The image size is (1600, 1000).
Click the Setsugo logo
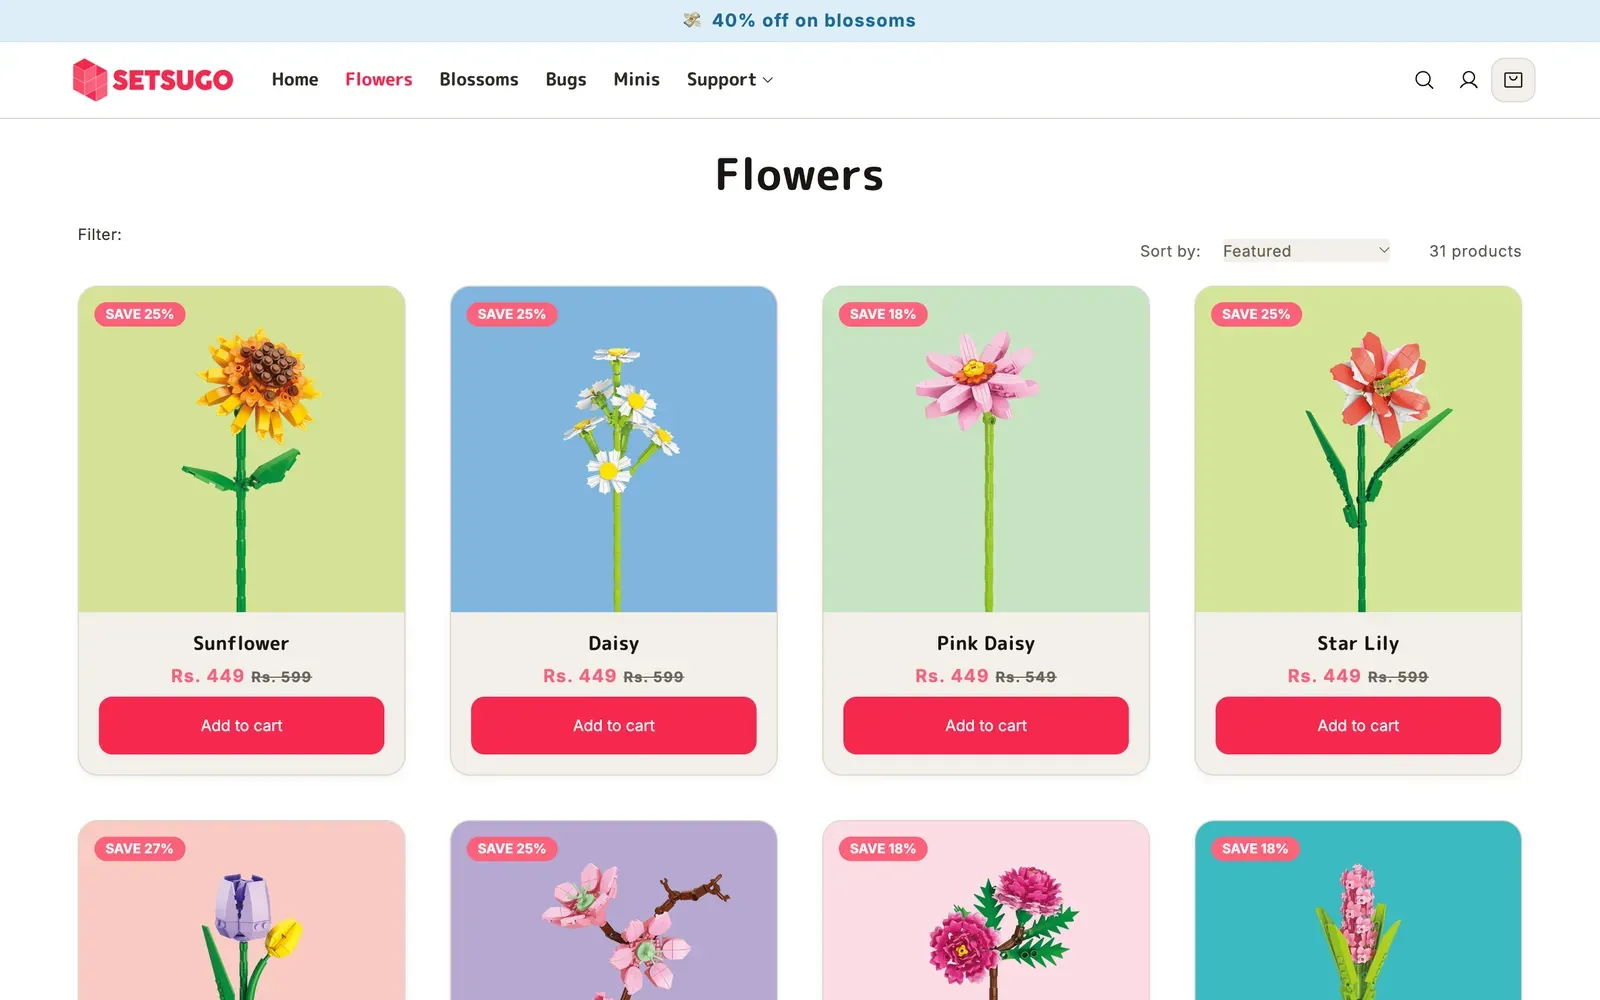click(153, 79)
